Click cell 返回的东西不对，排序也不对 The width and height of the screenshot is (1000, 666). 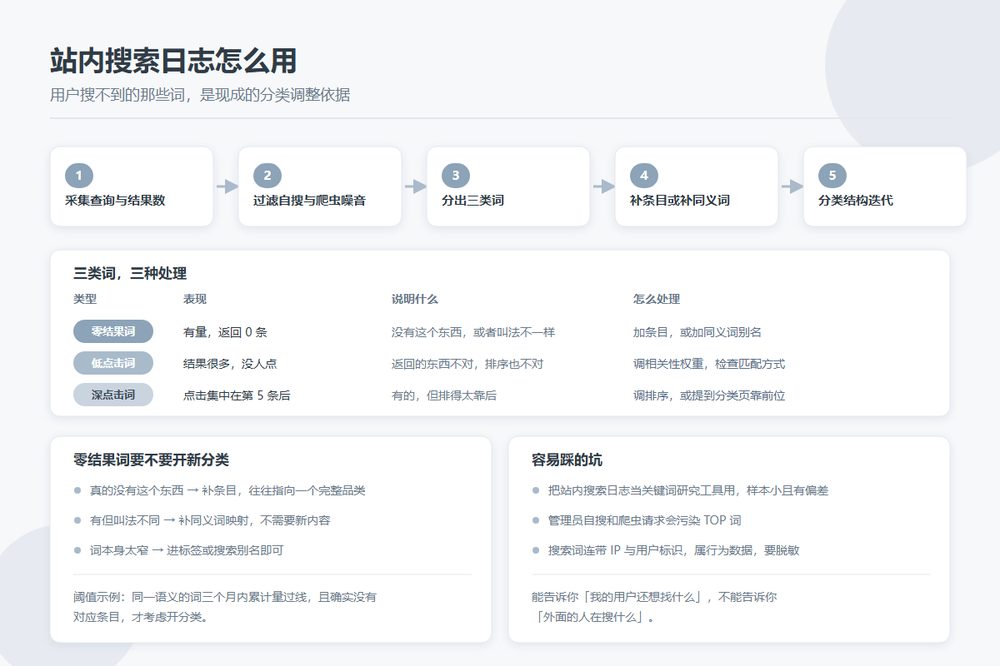pyautogui.click(x=467, y=364)
